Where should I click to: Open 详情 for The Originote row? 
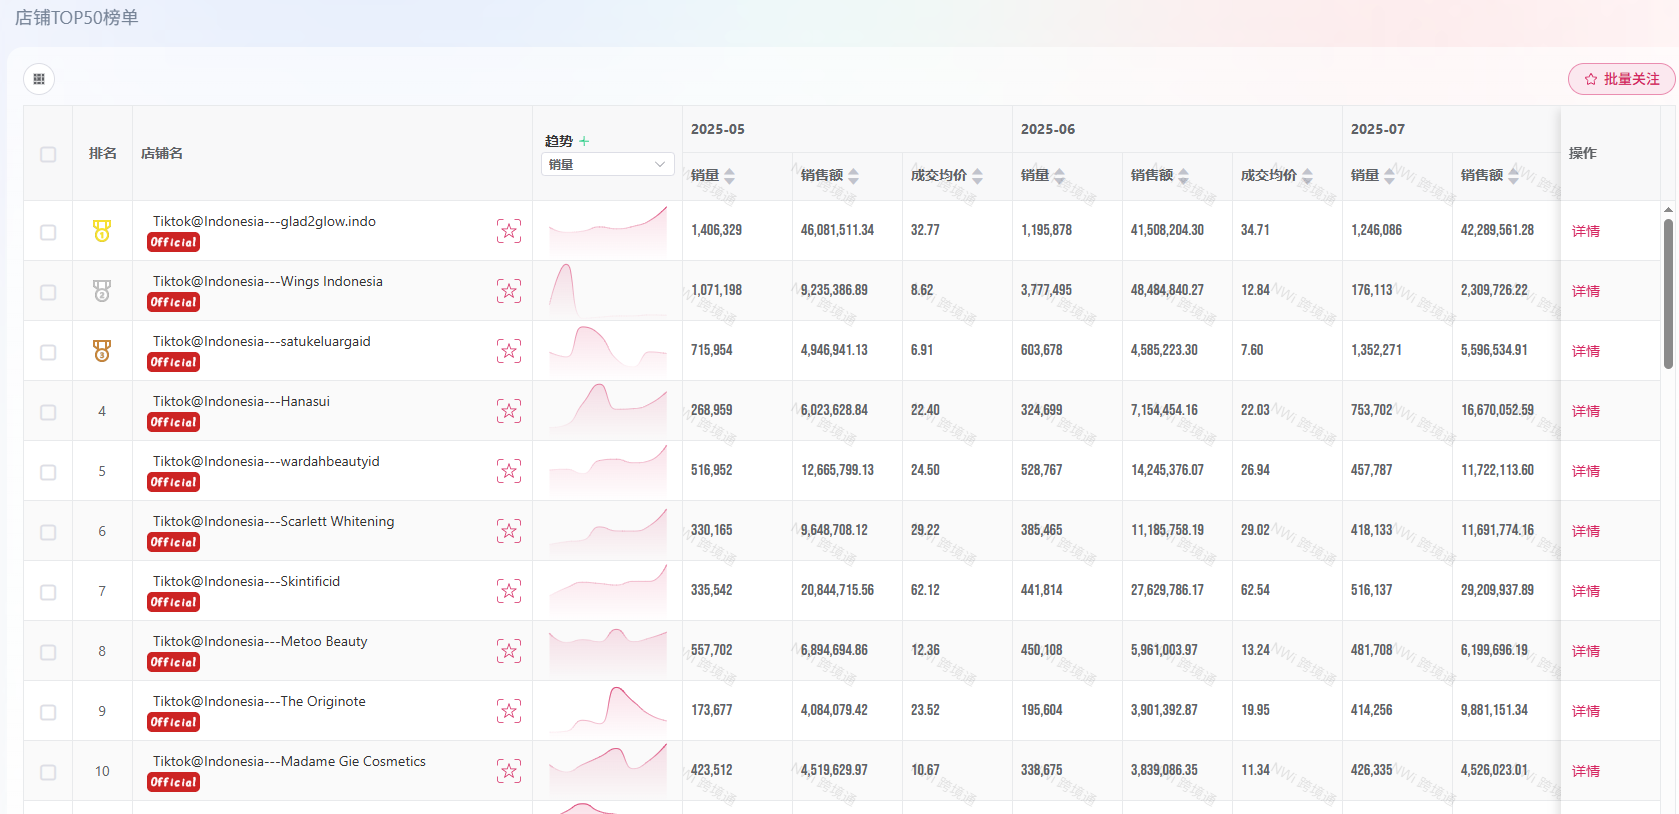[1585, 711]
